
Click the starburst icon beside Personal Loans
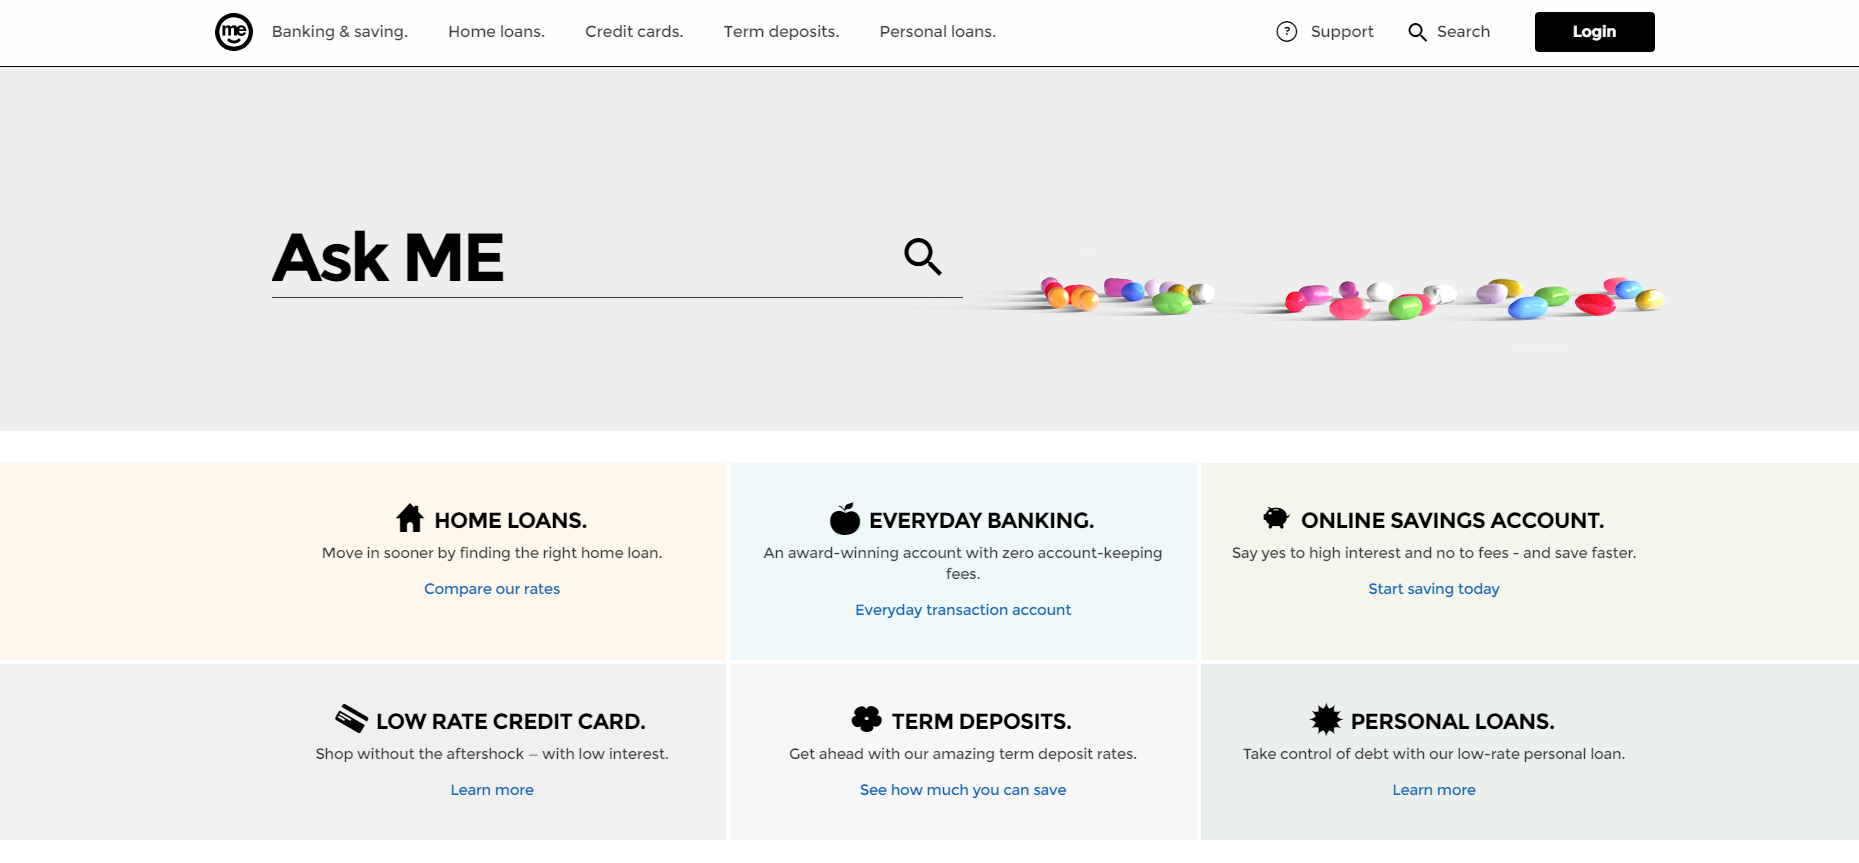coord(1326,719)
